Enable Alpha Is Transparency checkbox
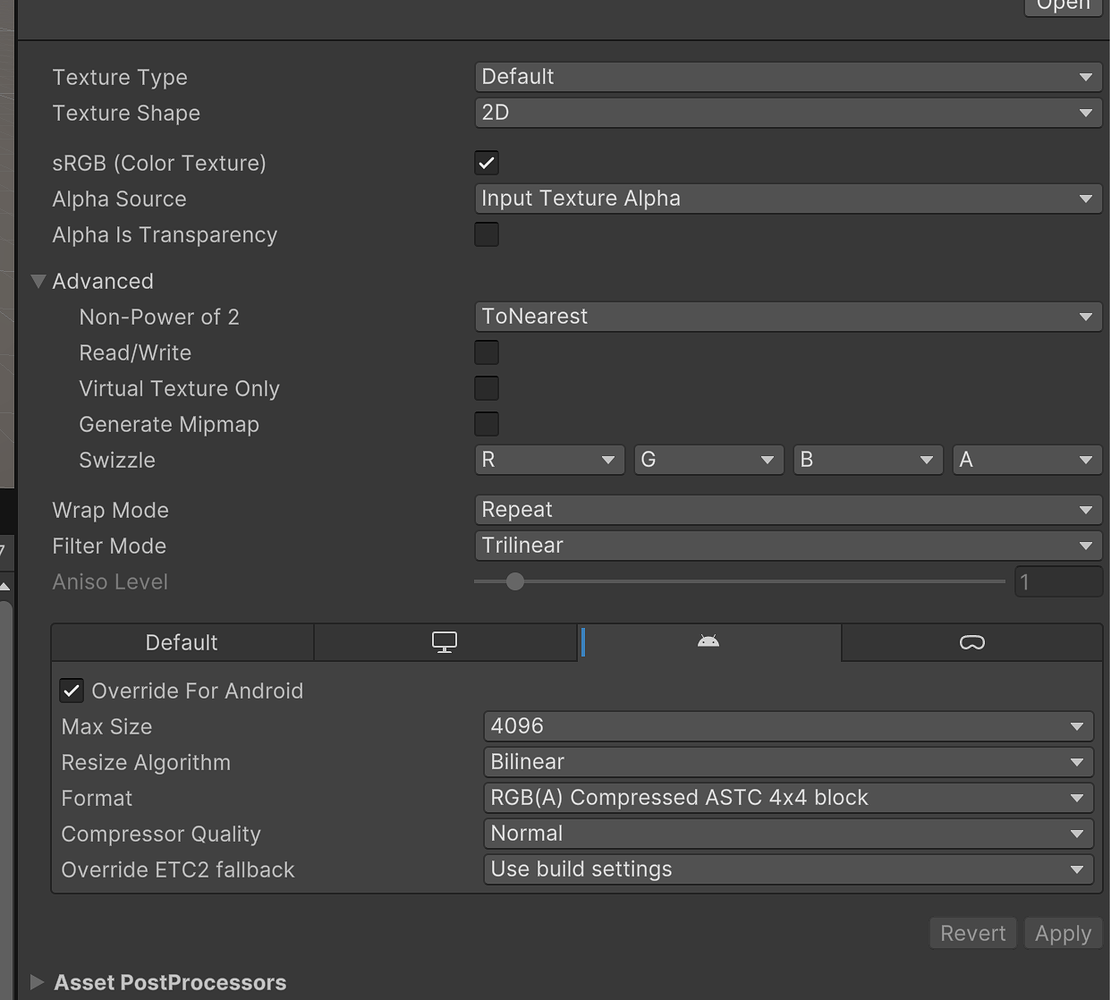The width and height of the screenshot is (1110, 1000). tap(487, 235)
